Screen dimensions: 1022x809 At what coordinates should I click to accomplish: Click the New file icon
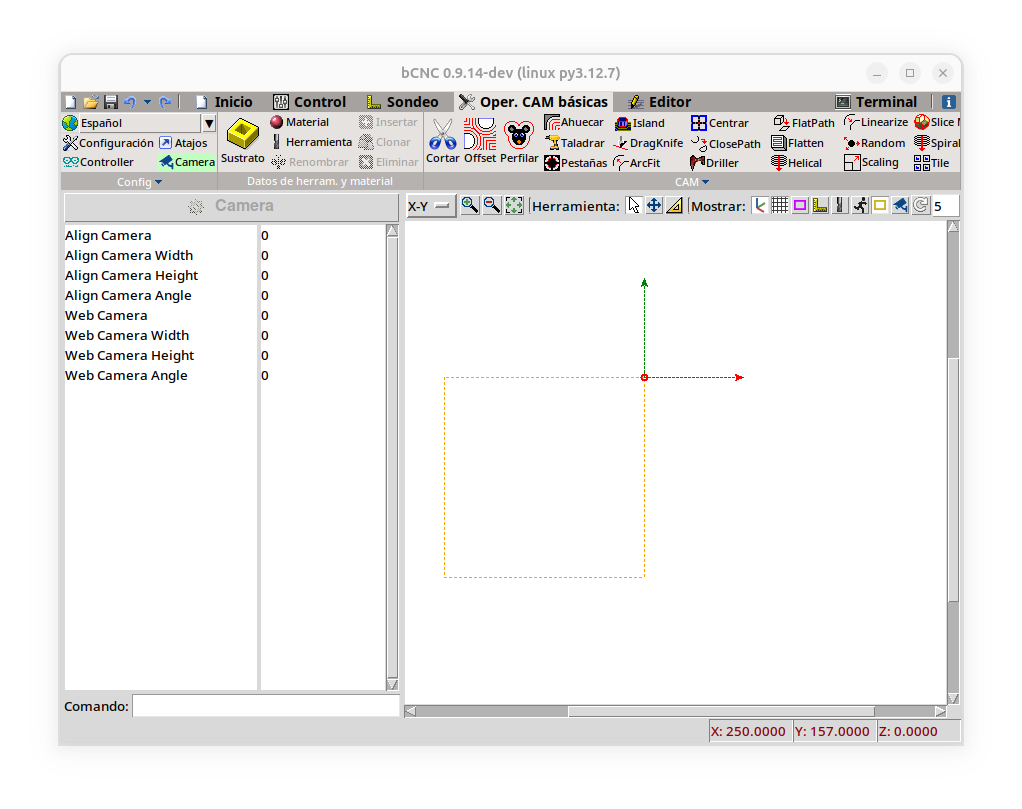point(70,102)
